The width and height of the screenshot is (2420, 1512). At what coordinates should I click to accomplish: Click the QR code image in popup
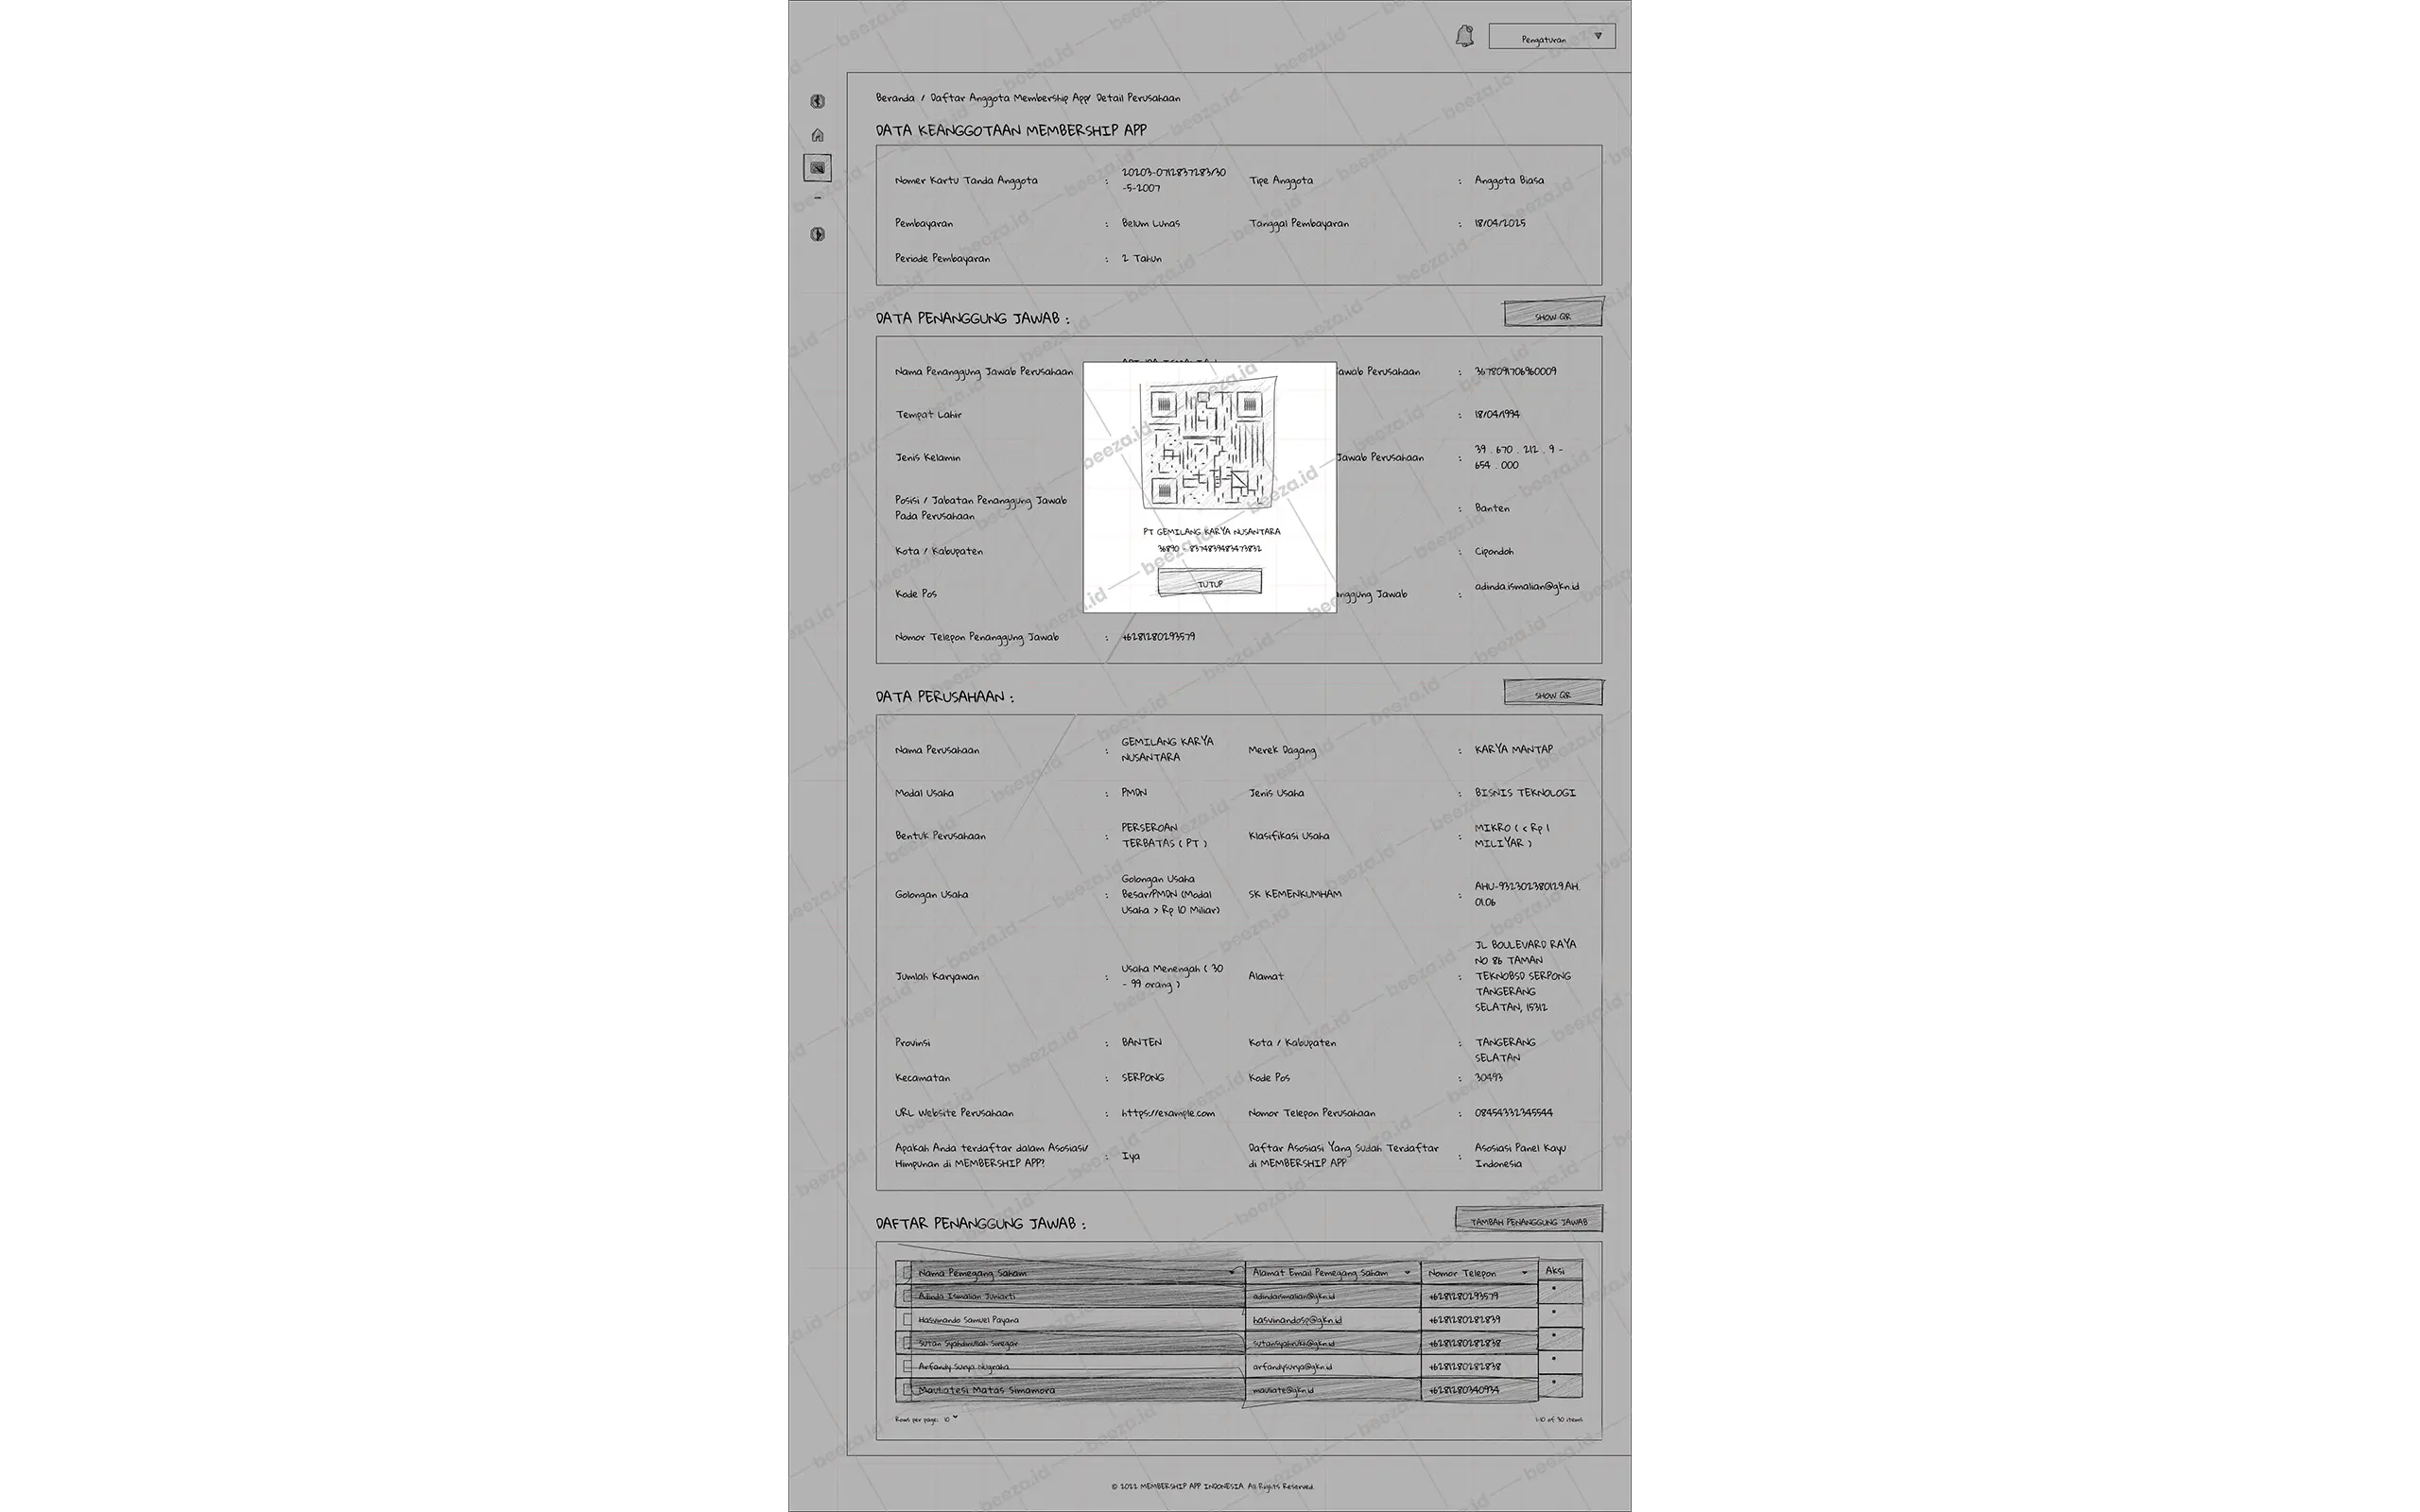click(1209, 445)
